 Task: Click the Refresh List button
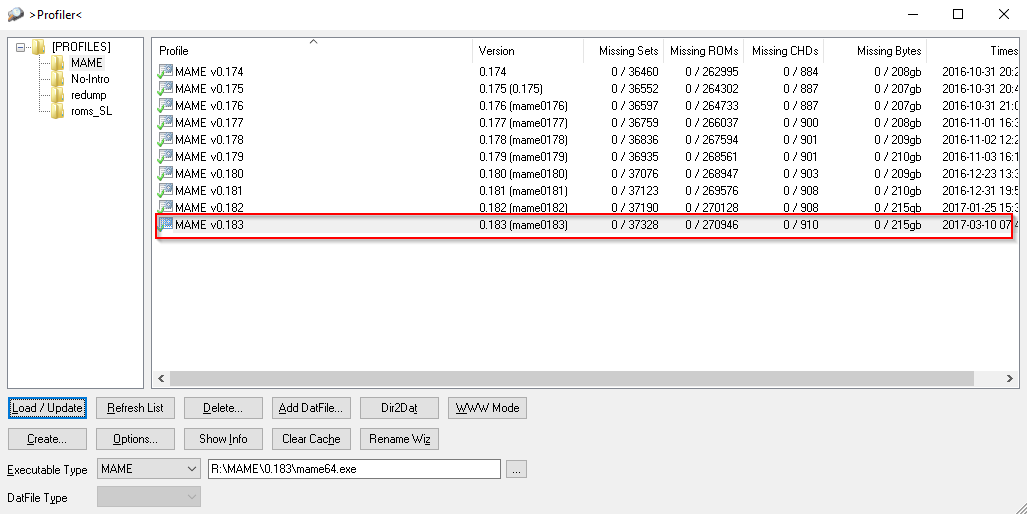tap(136, 408)
